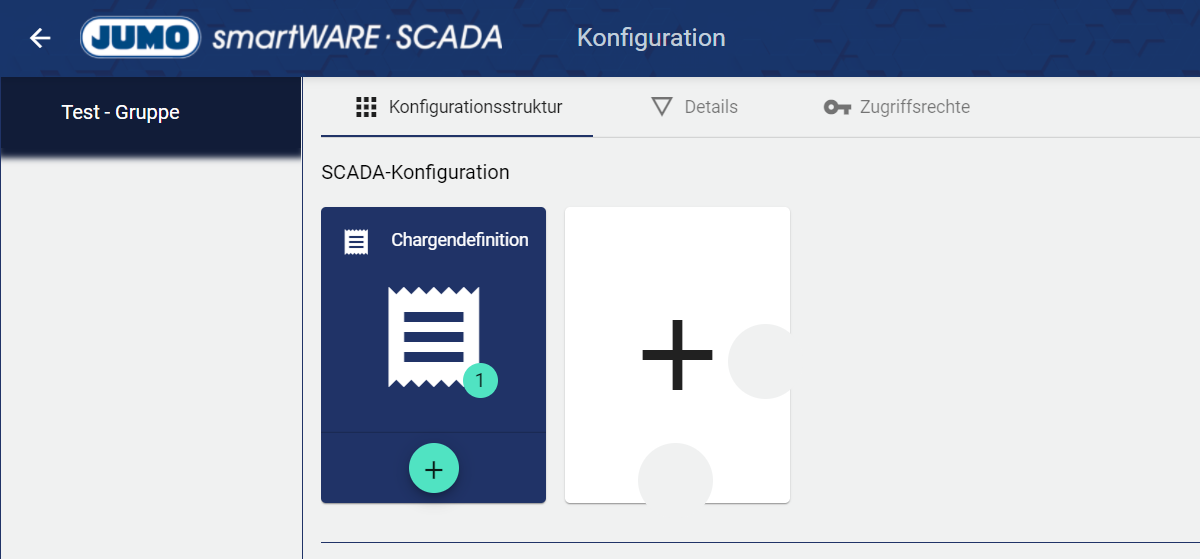The image size is (1200, 559).
Task: Click the smartWARE SCADA product name
Action: [357, 38]
